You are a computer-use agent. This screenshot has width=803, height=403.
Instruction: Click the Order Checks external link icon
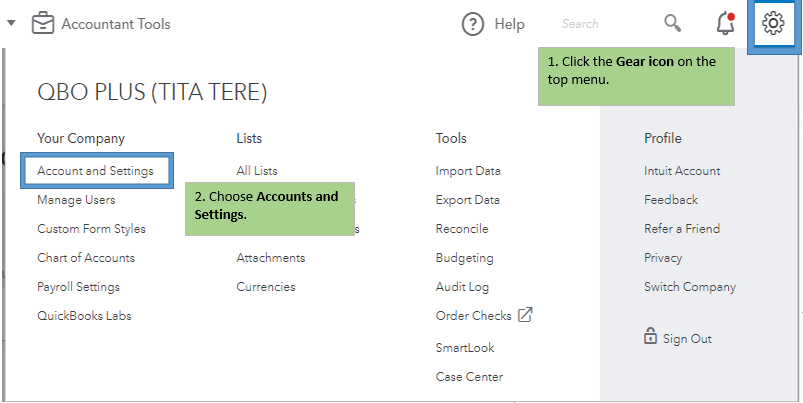(525, 315)
